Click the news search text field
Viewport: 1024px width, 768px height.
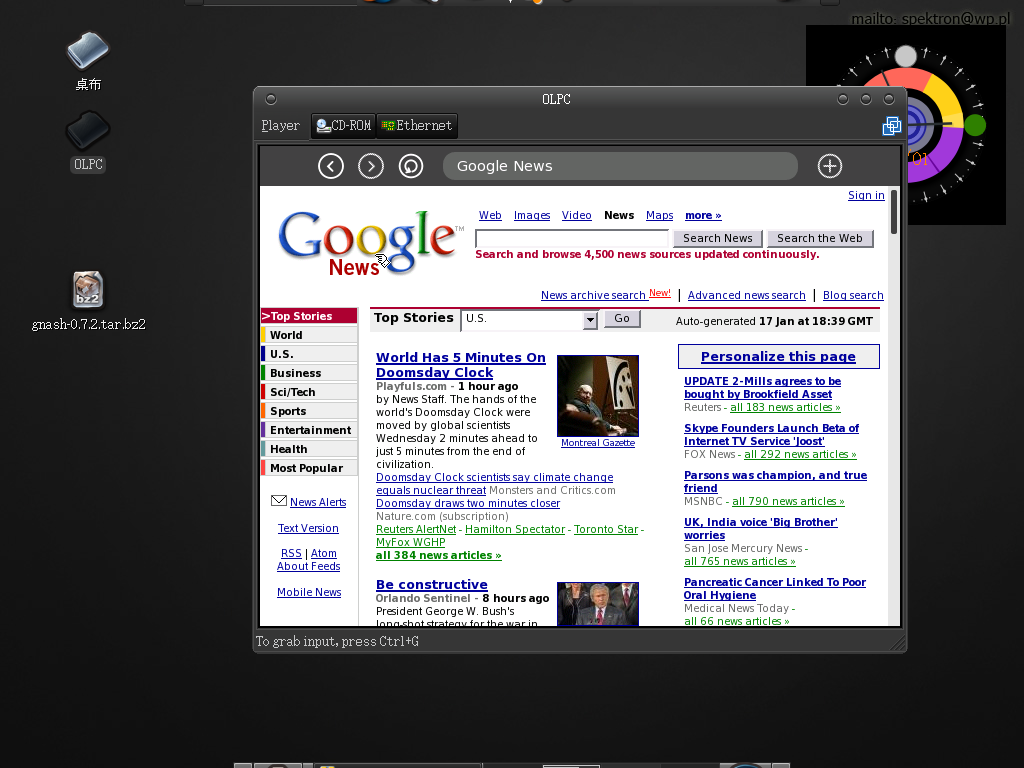572,238
